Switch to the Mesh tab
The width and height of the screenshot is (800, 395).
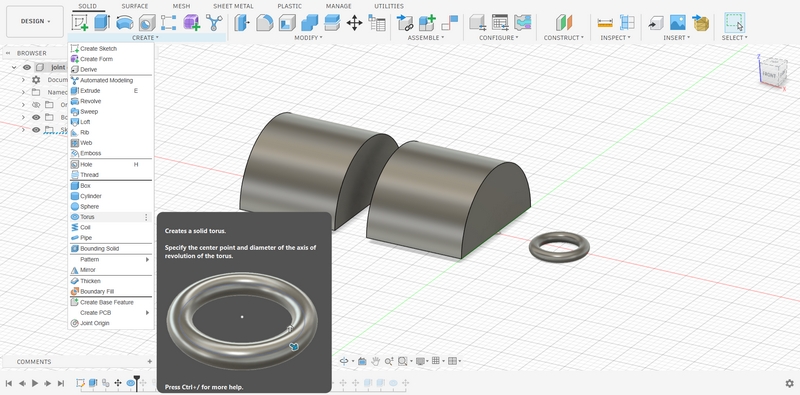(181, 6)
